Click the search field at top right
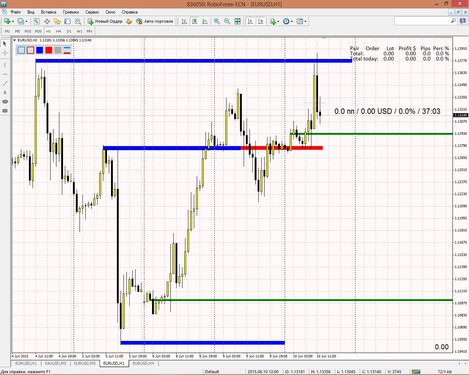The height and width of the screenshot is (375, 469). [423, 21]
